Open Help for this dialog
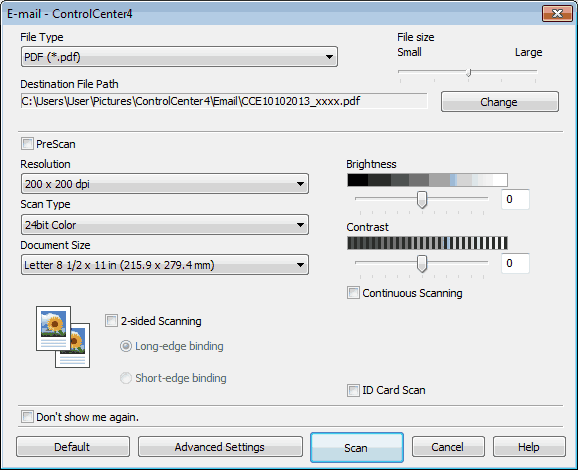Screen dimensions: 578x470 click(529, 447)
